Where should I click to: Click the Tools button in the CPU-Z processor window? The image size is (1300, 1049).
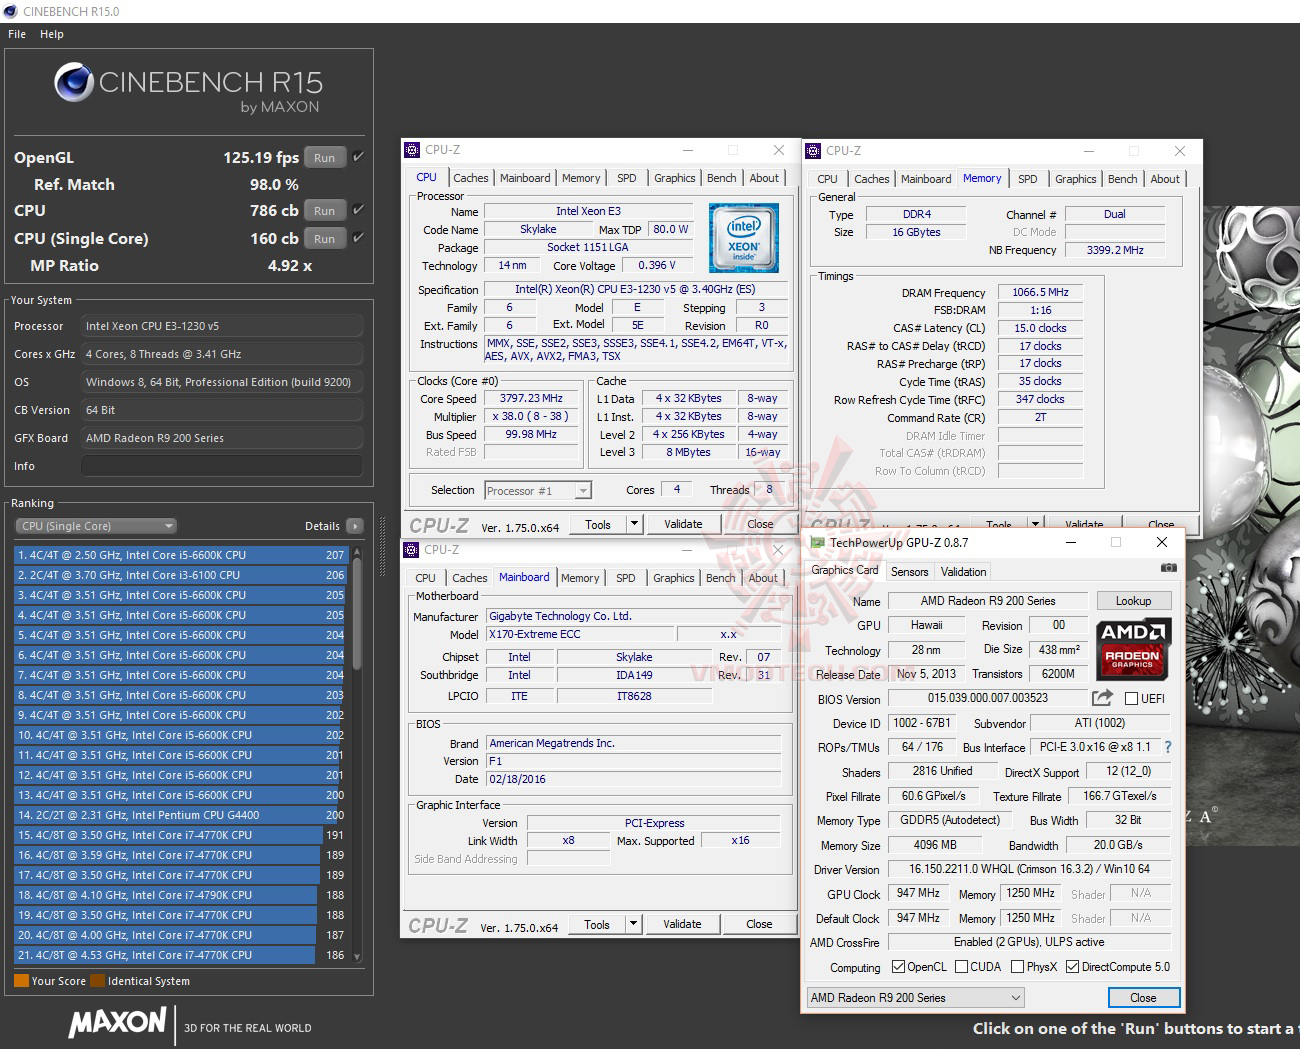tap(598, 524)
